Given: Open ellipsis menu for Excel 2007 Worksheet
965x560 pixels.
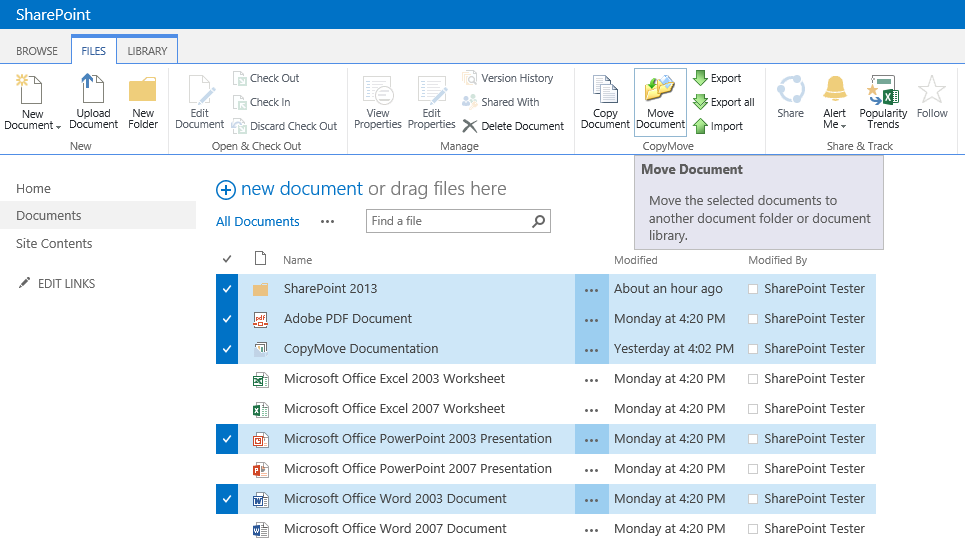Looking at the screenshot, I should 591,409.
